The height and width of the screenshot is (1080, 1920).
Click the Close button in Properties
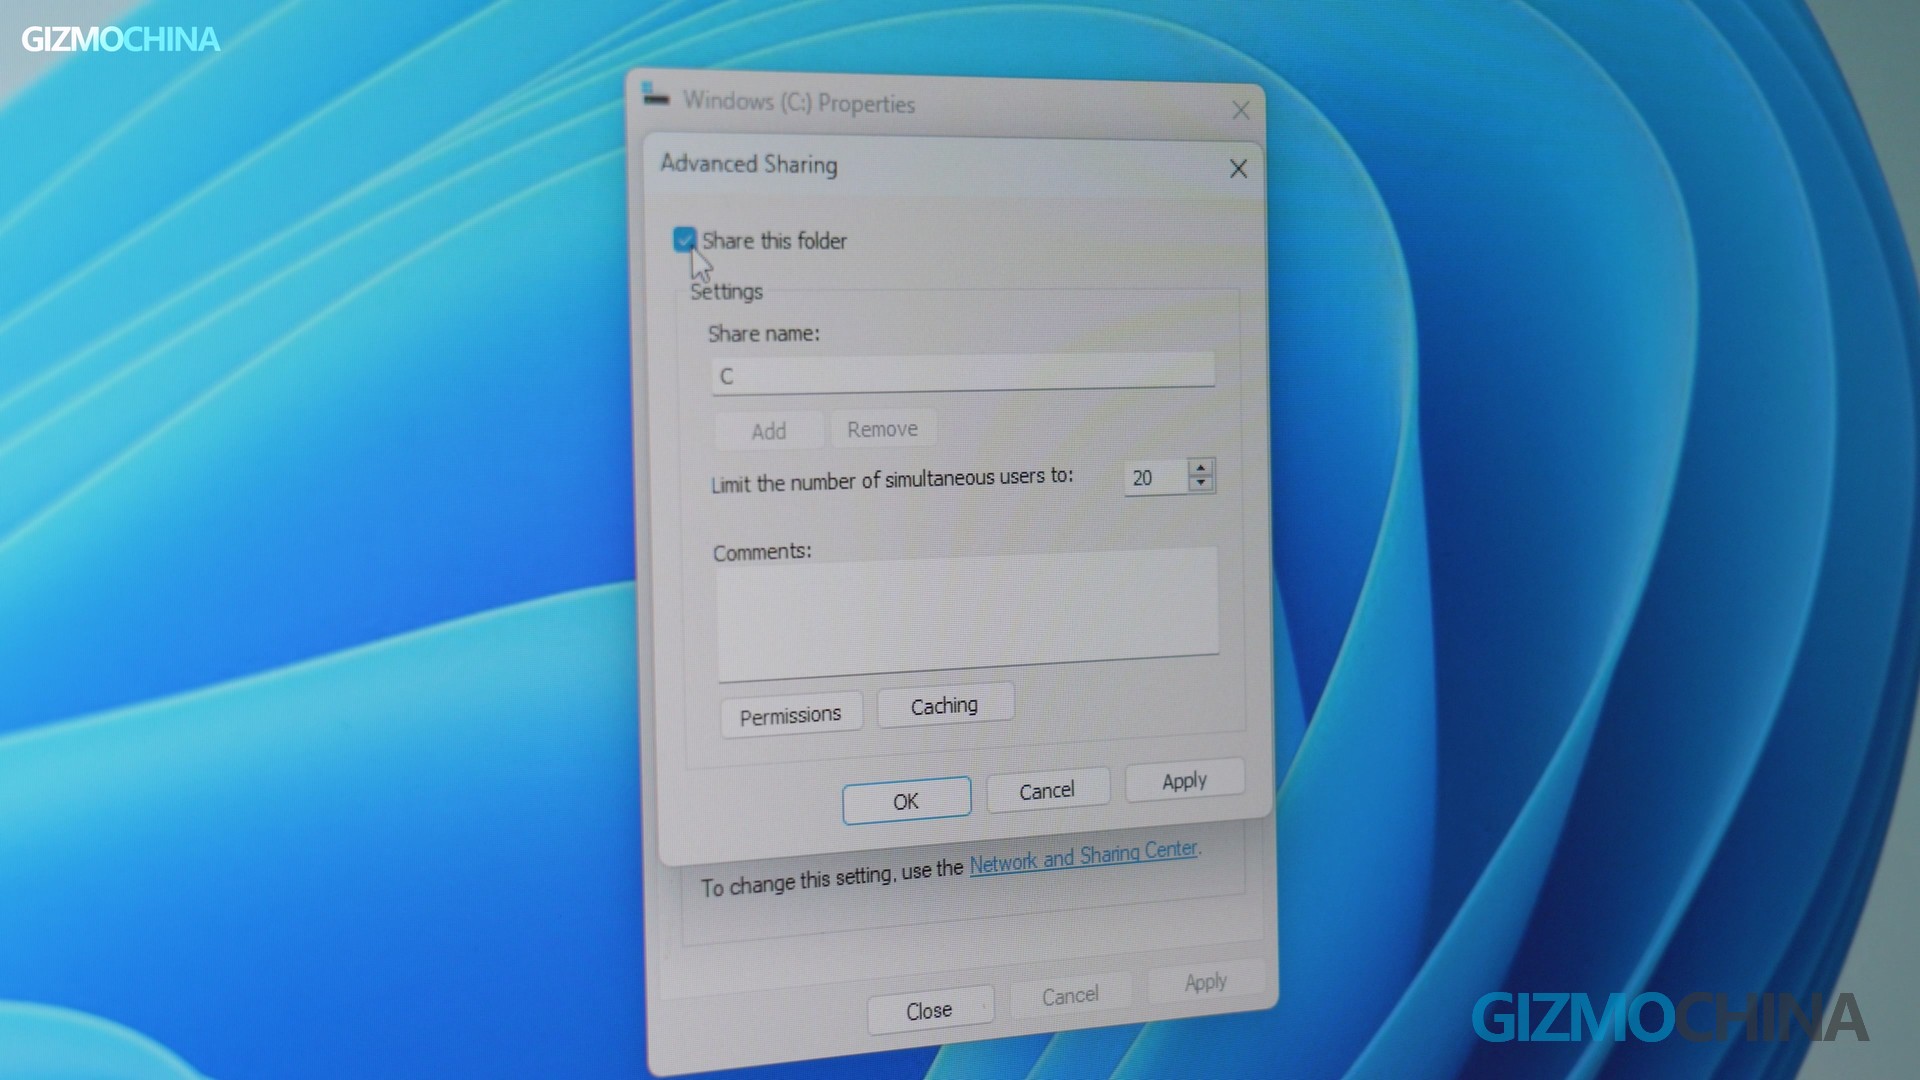point(929,1011)
